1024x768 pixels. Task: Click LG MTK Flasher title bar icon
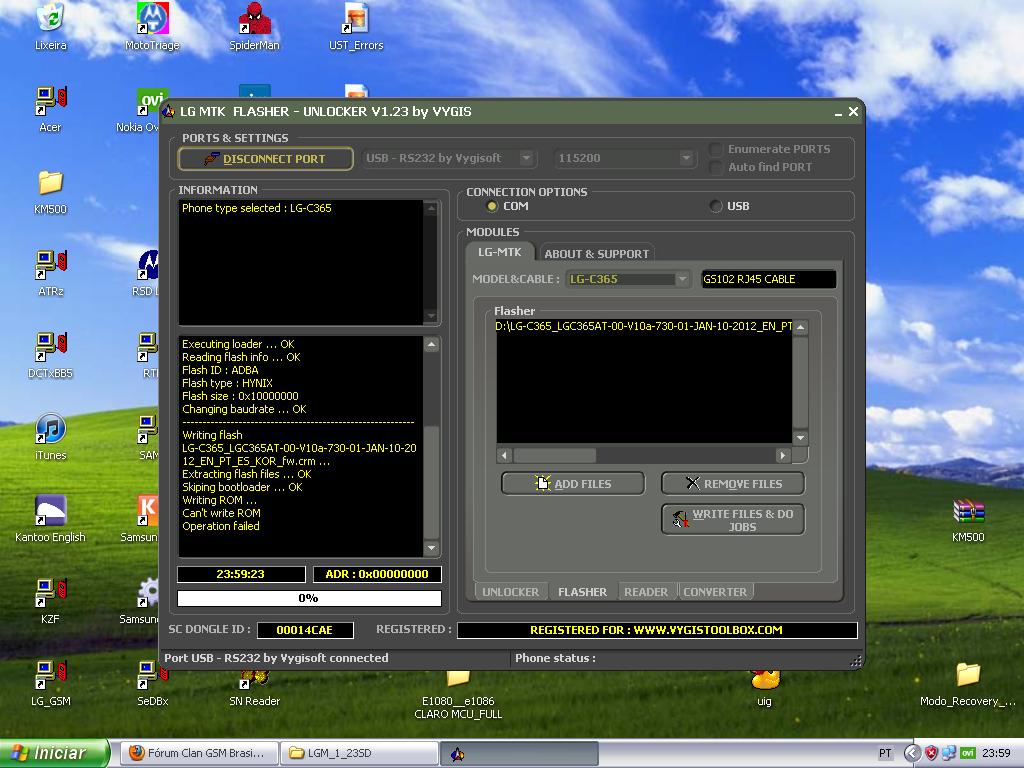point(168,112)
